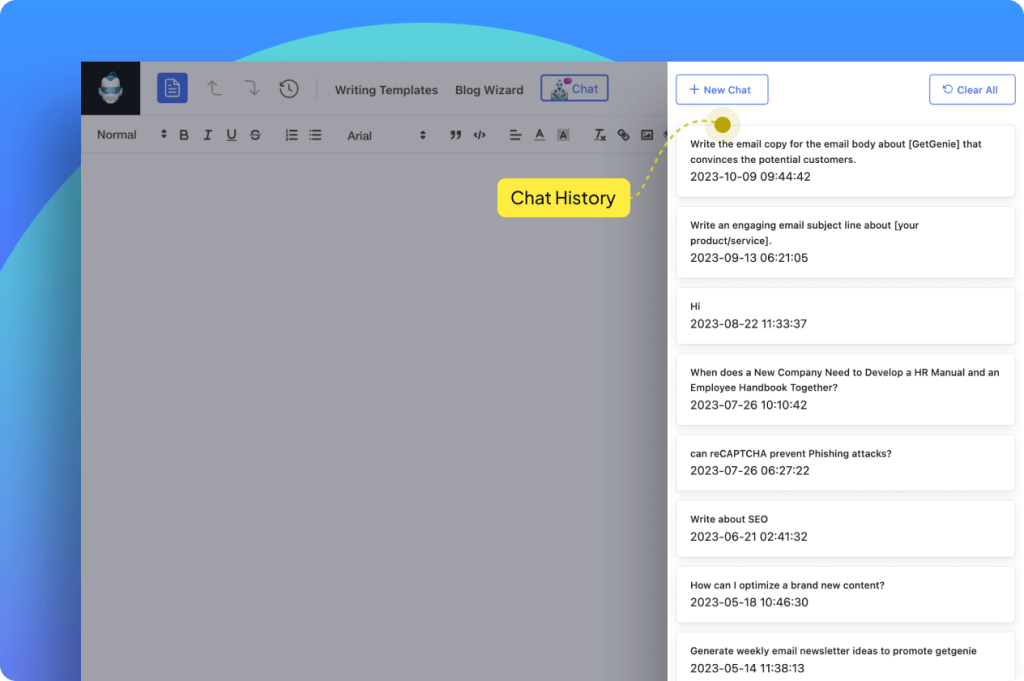This screenshot has height=681, width=1024.
Task: Open the text alignment option
Action: (x=515, y=135)
